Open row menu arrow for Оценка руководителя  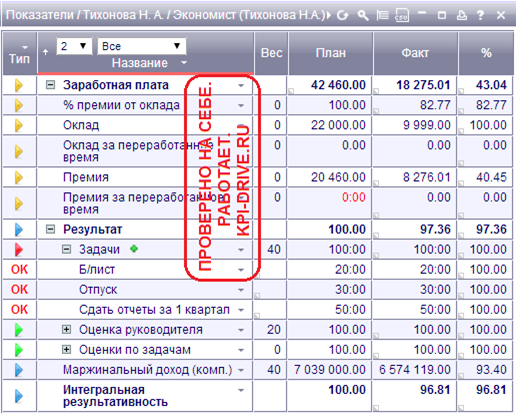click(241, 330)
